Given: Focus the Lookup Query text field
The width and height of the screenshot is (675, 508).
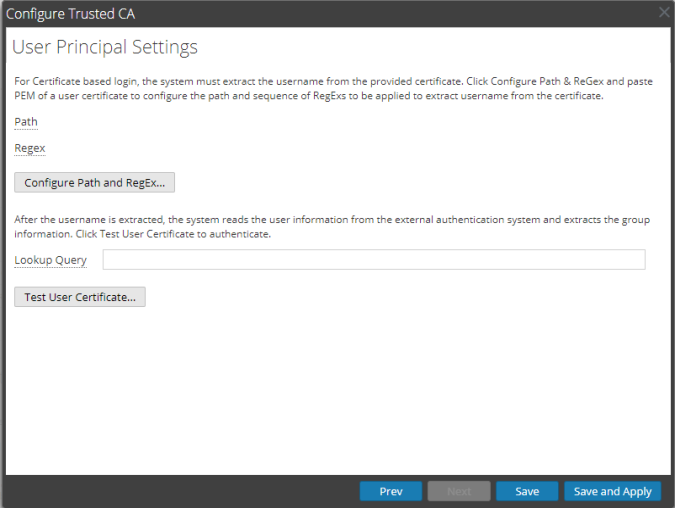Looking at the screenshot, I should pyautogui.click(x=374, y=260).
